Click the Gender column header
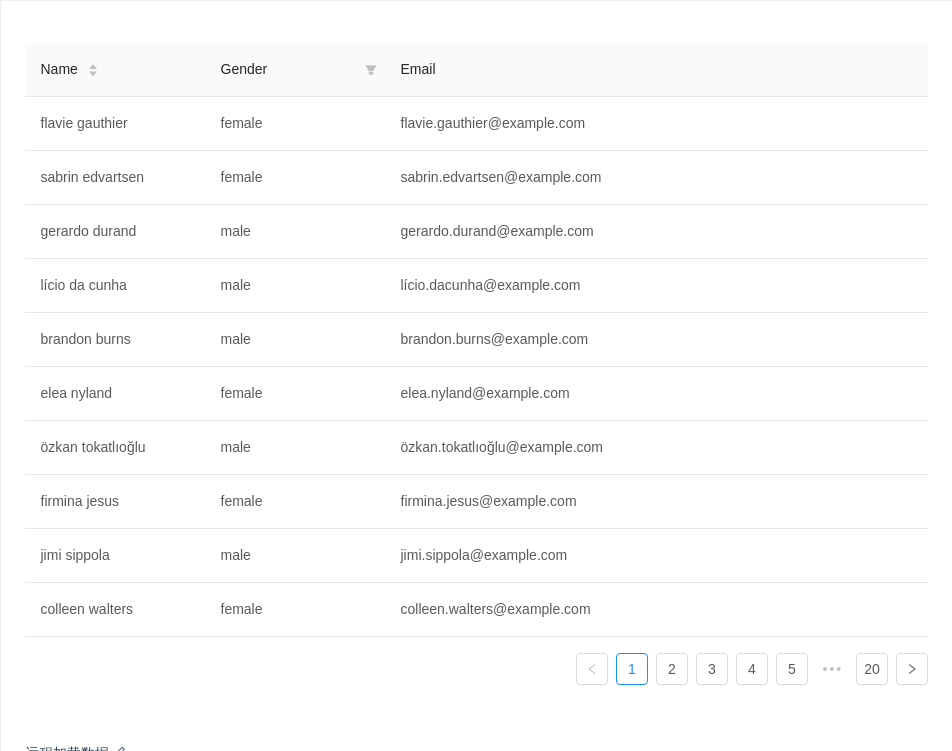 (x=295, y=70)
